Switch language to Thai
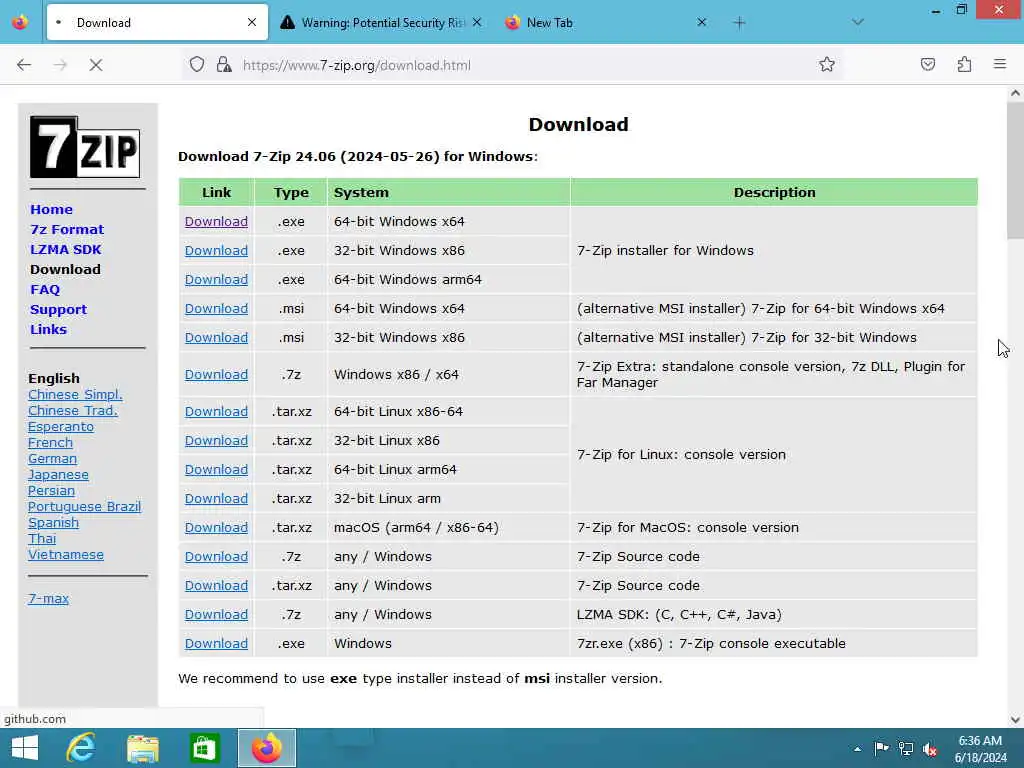Screen dimensions: 1024x768 click(42, 539)
